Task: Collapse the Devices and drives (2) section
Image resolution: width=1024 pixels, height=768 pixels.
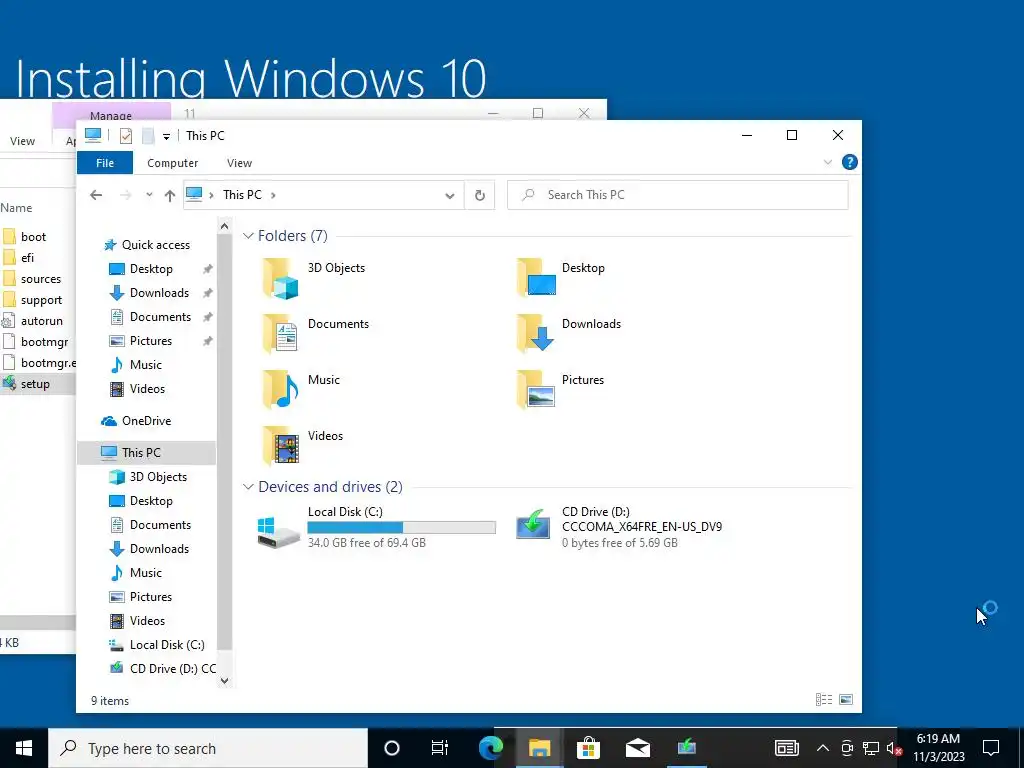Action: pyautogui.click(x=248, y=487)
